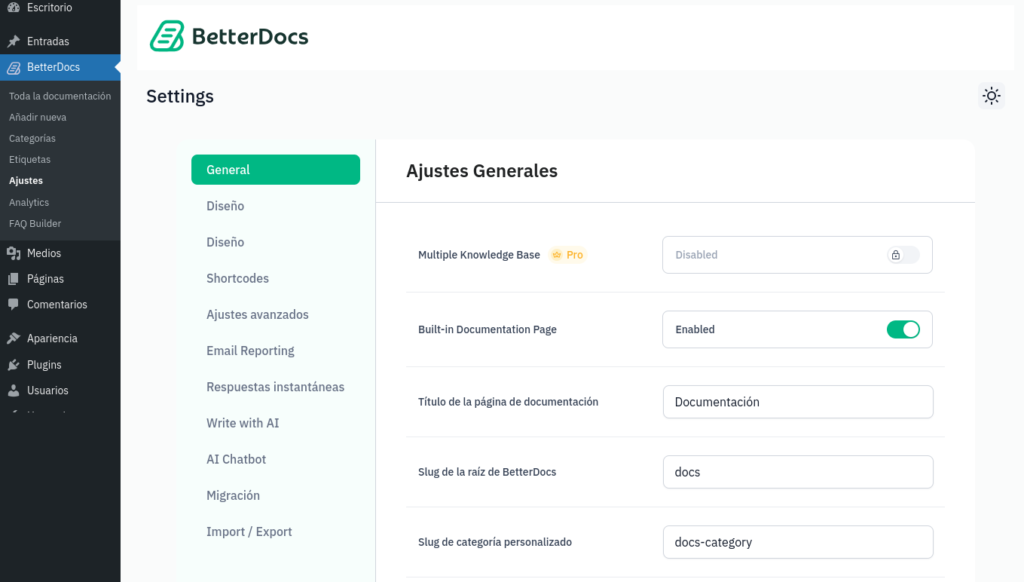Open the second Diseño tab above Shortcodes
Image resolution: width=1024 pixels, height=582 pixels.
pos(225,242)
